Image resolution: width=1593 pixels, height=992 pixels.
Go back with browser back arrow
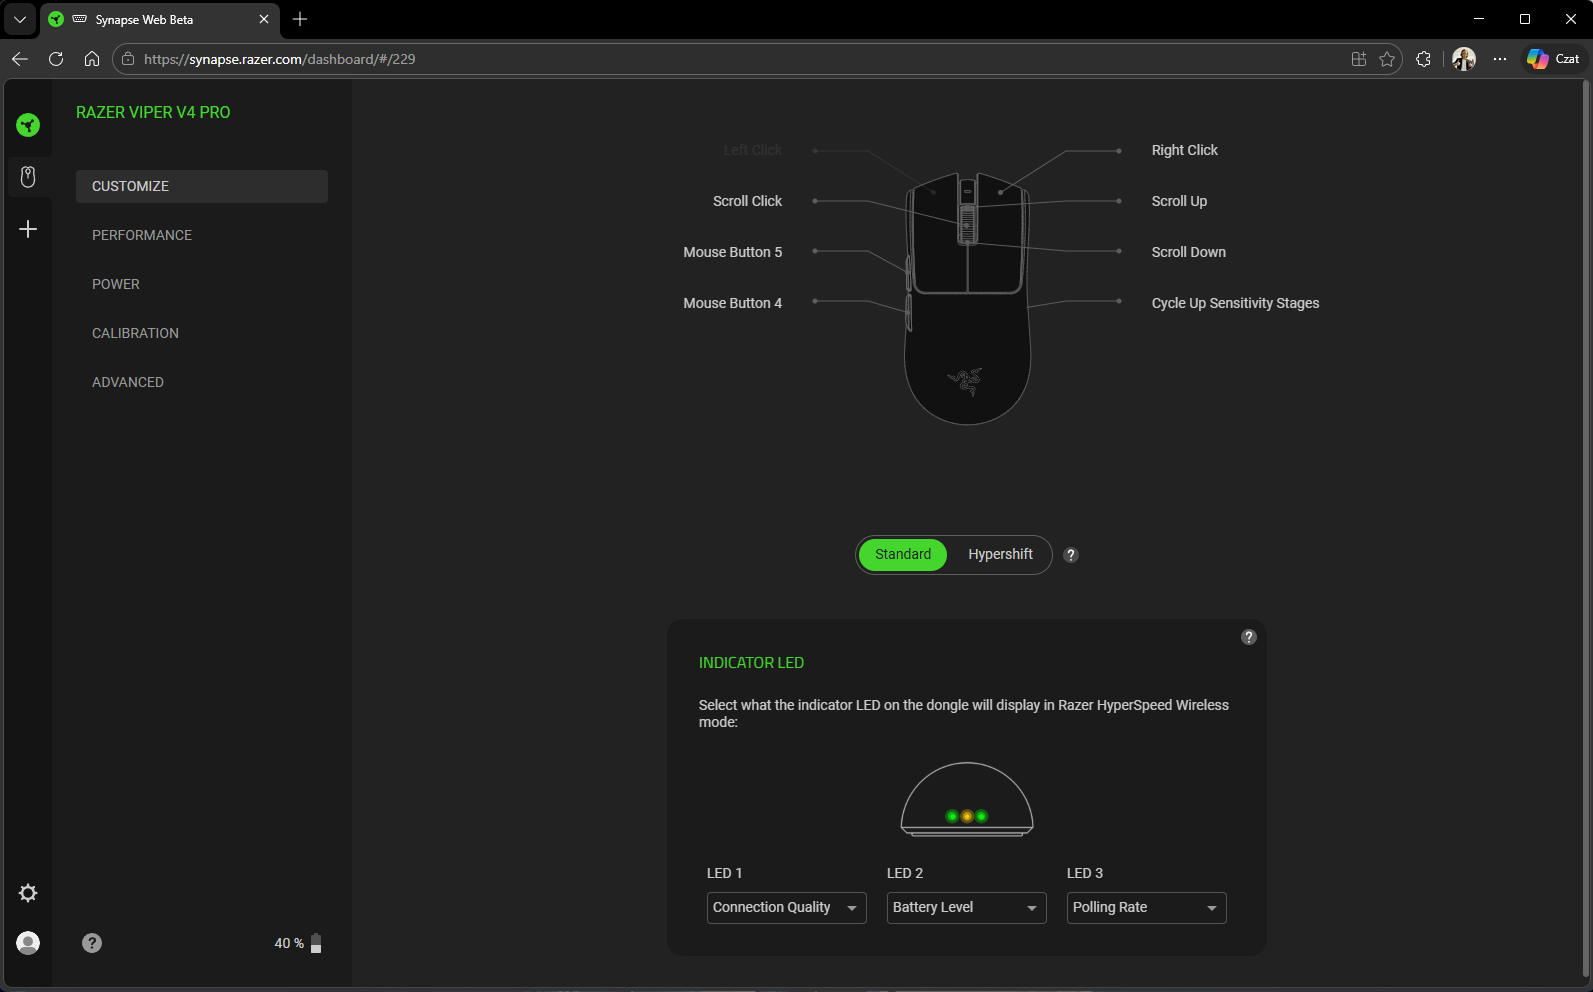(x=20, y=59)
